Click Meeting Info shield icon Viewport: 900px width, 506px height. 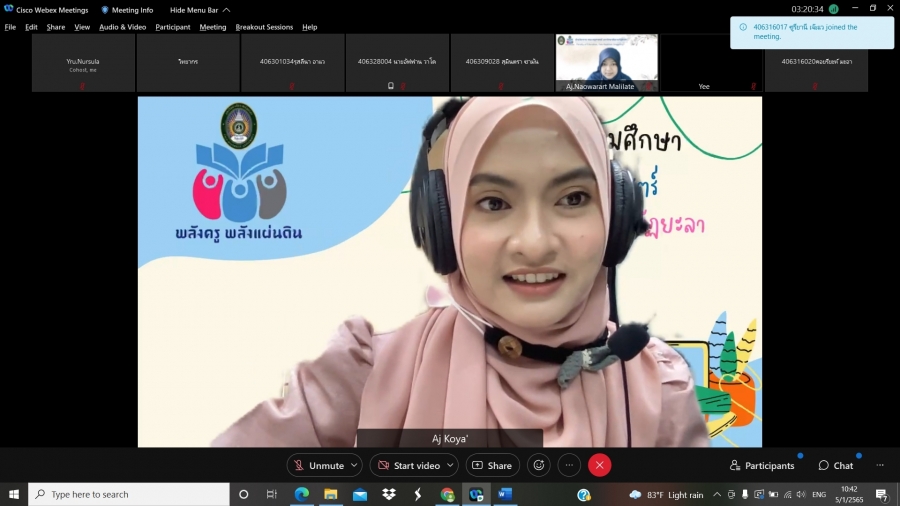(105, 10)
